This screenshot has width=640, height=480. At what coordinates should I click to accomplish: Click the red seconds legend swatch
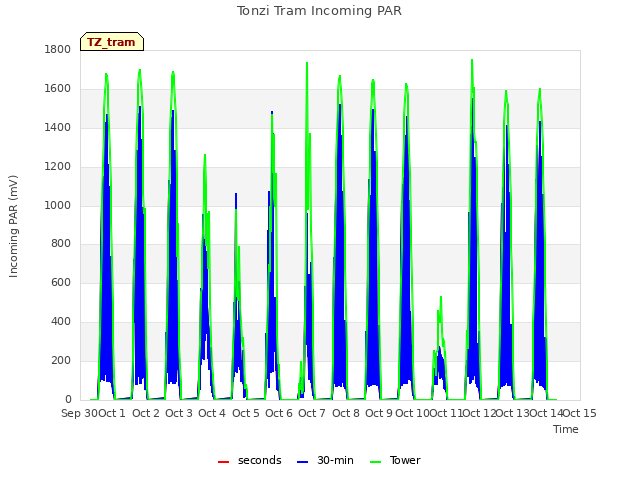tap(223, 462)
